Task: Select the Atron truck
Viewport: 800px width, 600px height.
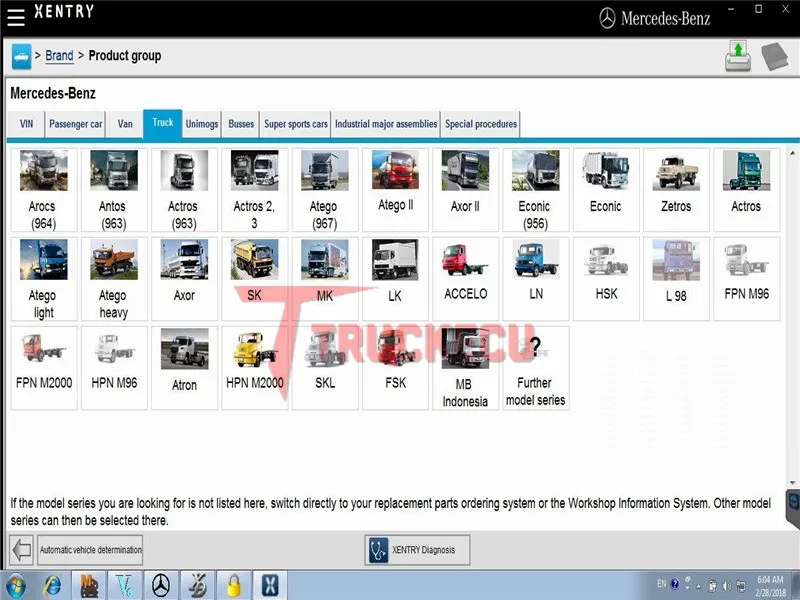Action: [184, 368]
